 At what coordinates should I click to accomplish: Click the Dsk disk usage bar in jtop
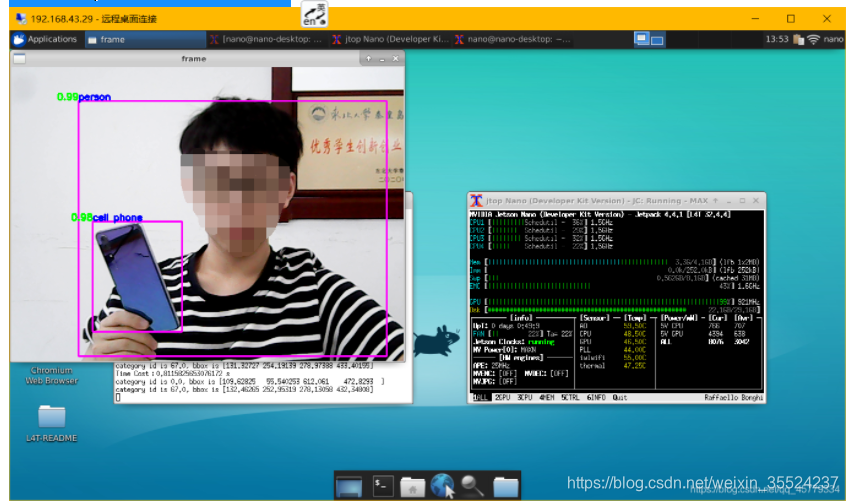(615, 310)
